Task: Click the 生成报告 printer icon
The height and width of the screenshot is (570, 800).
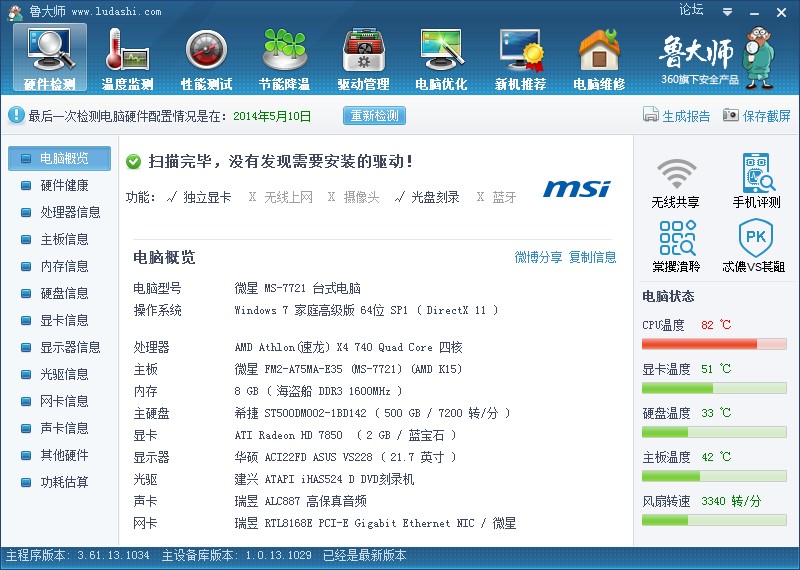Action: click(x=651, y=114)
